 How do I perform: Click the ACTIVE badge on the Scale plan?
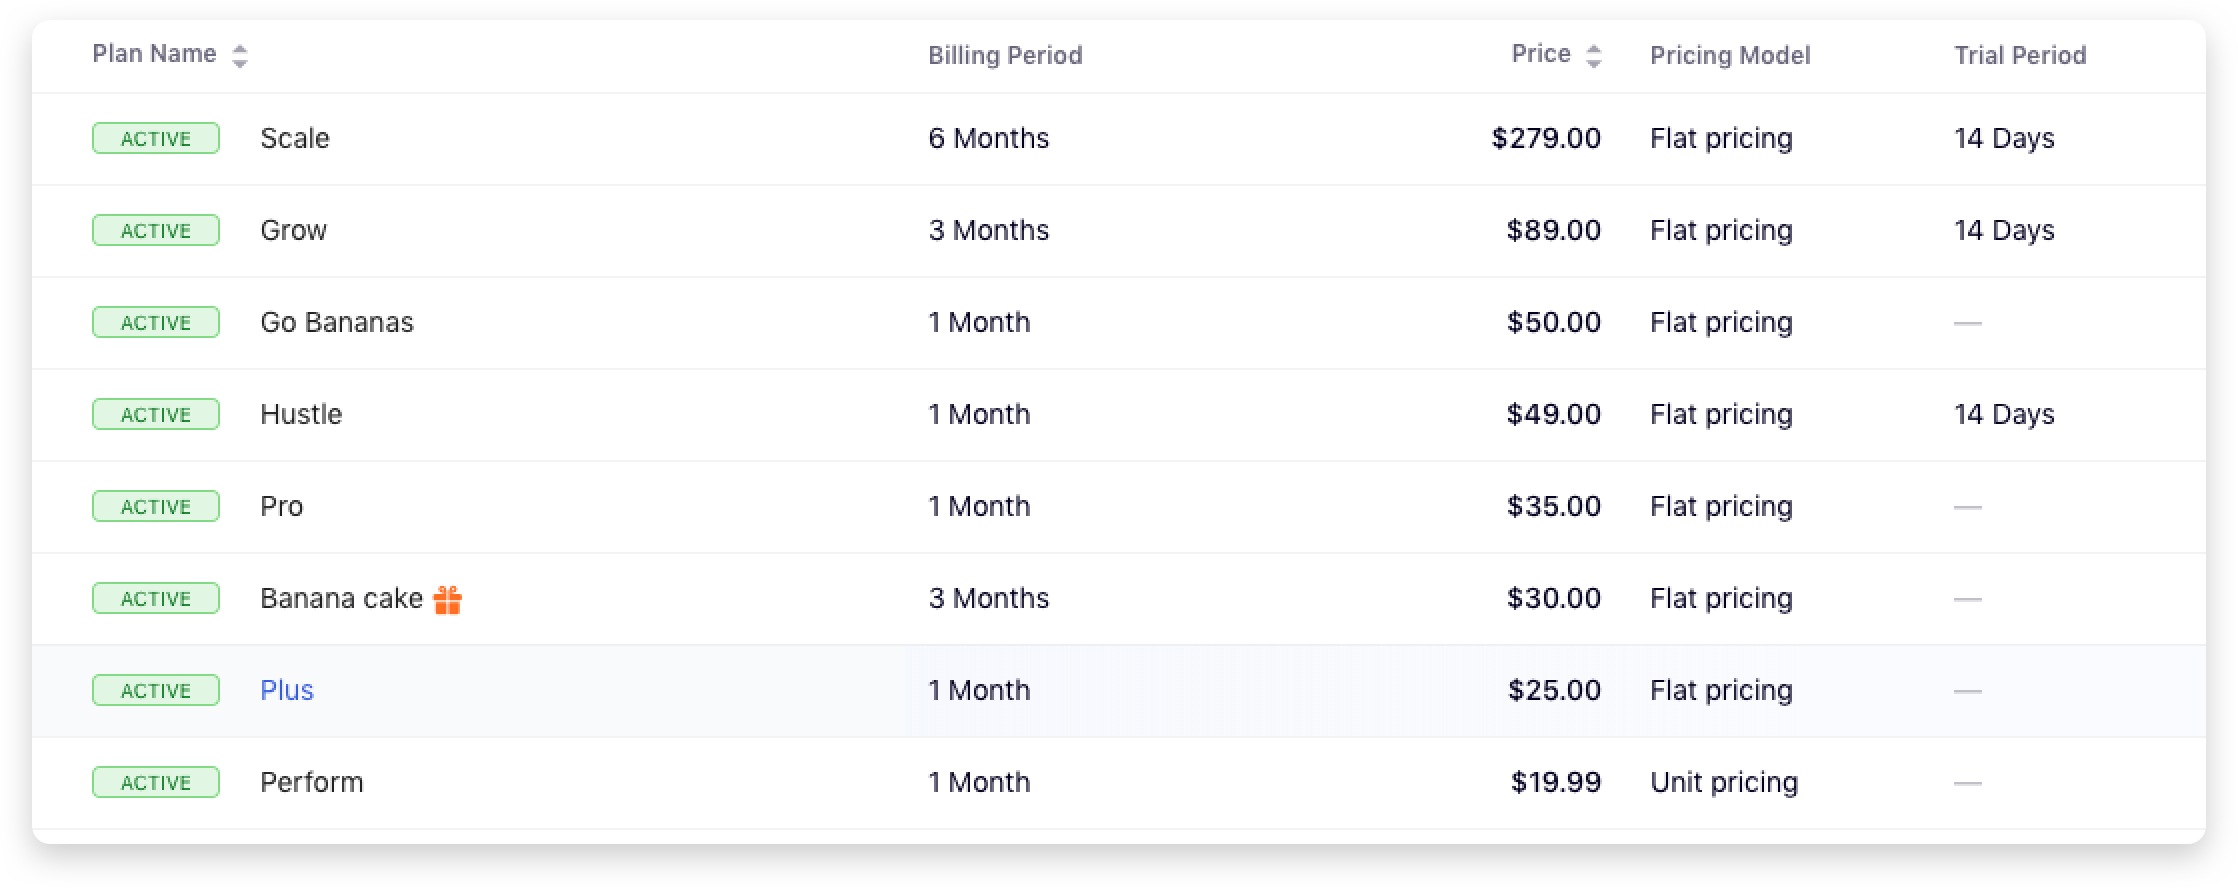155,138
